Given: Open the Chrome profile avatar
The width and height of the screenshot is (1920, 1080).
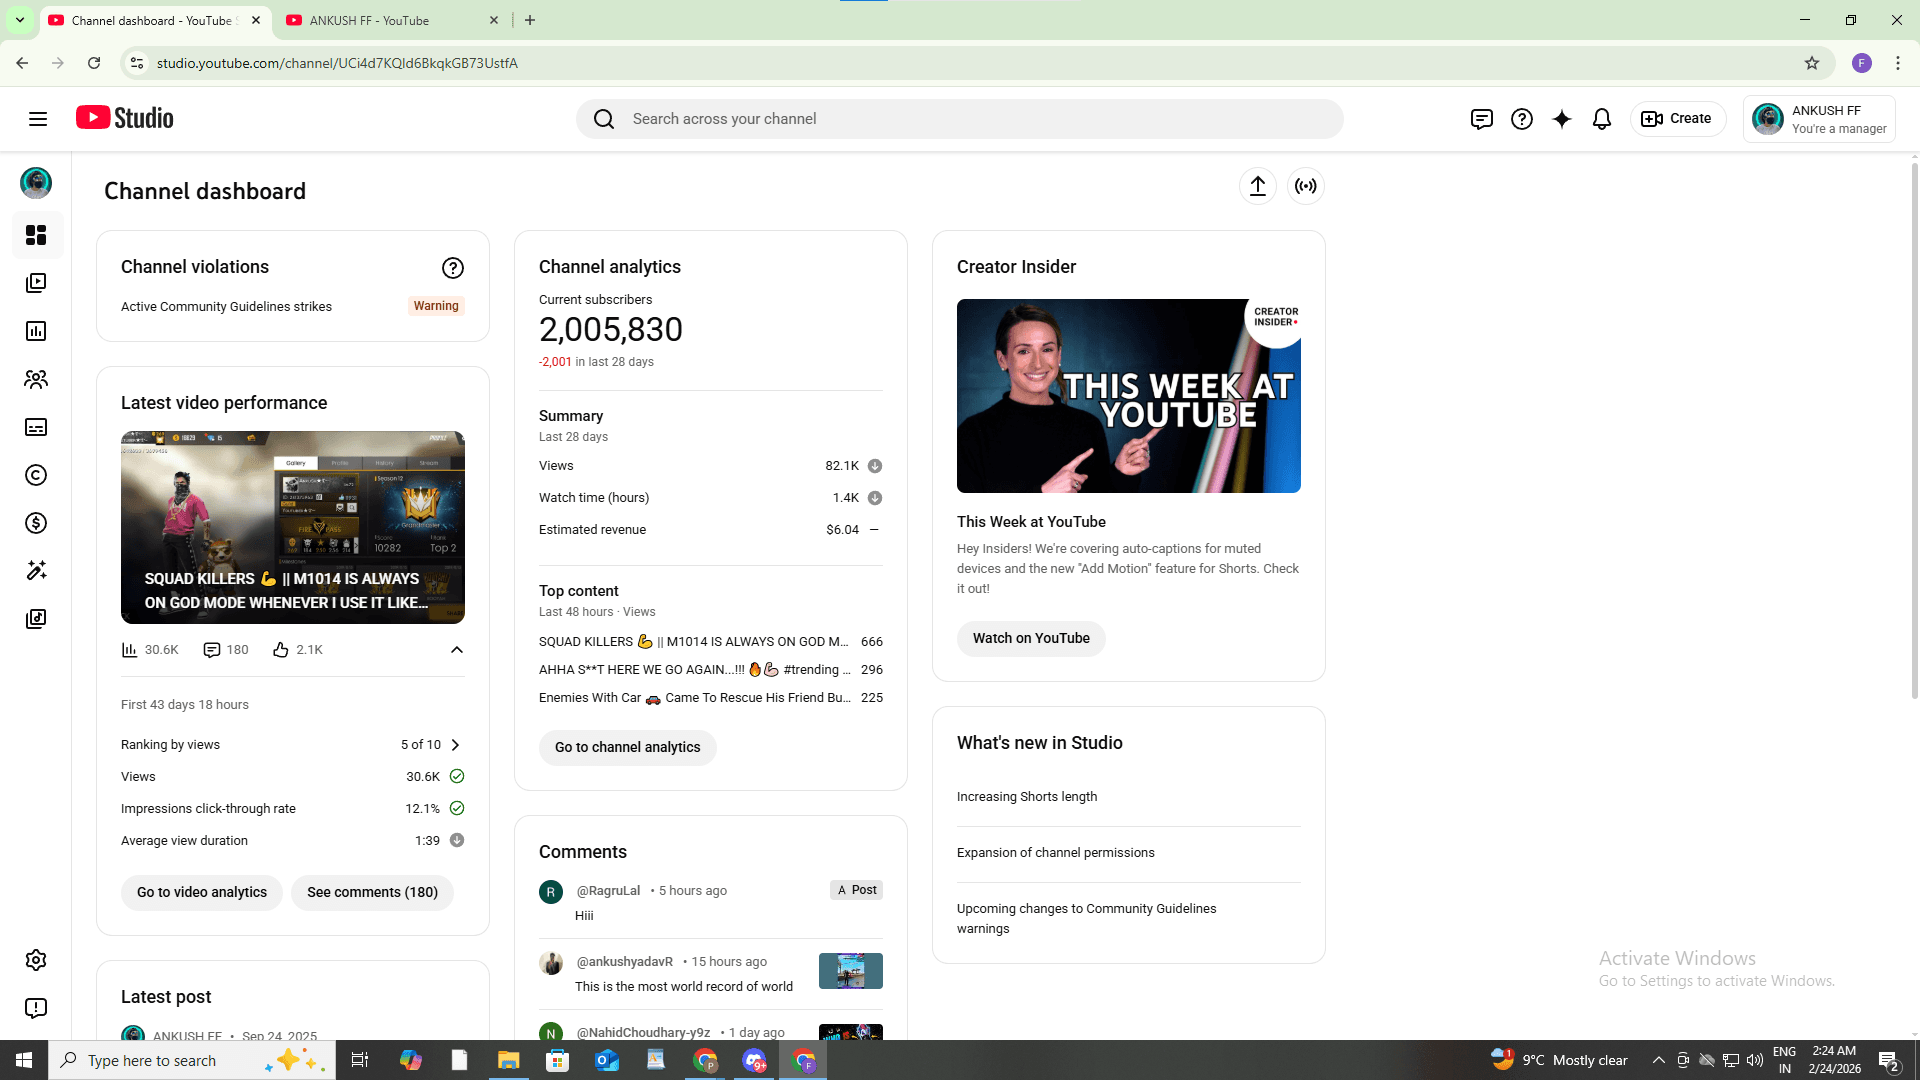Looking at the screenshot, I should (x=1862, y=63).
